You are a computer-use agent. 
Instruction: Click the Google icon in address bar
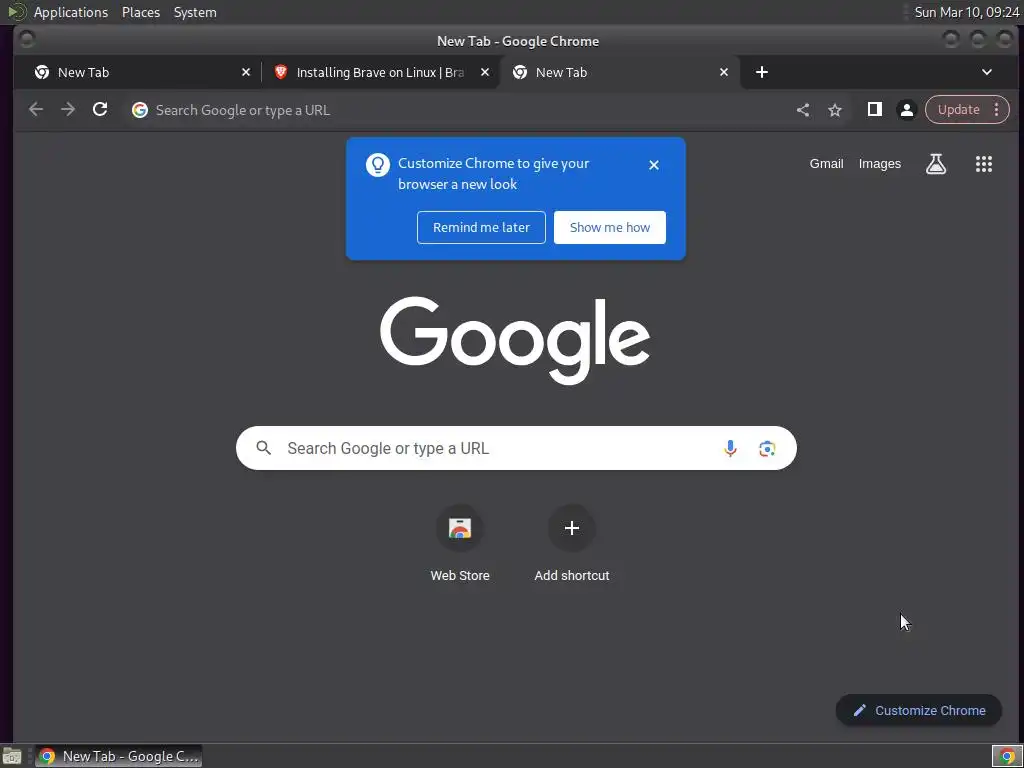click(140, 110)
